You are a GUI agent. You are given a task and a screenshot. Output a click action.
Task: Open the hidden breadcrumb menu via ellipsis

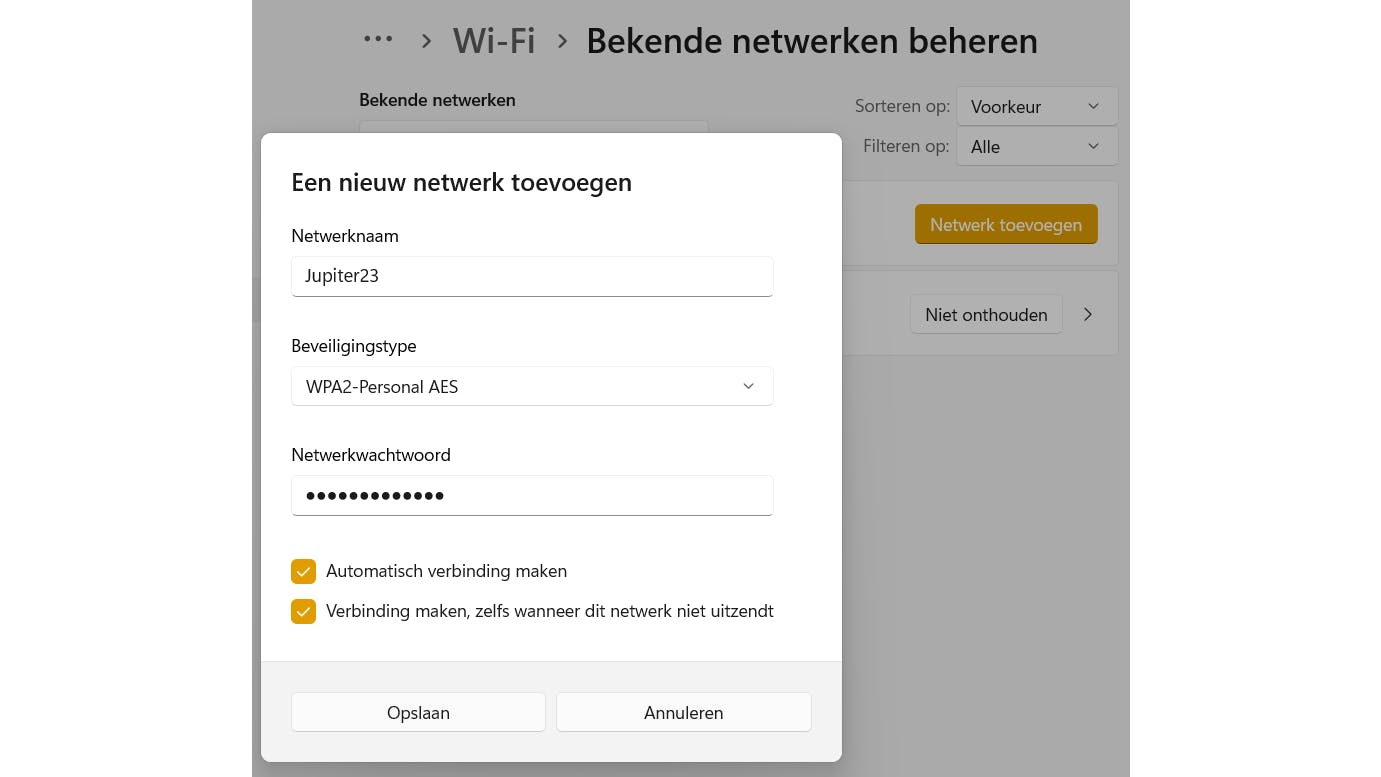tap(378, 40)
